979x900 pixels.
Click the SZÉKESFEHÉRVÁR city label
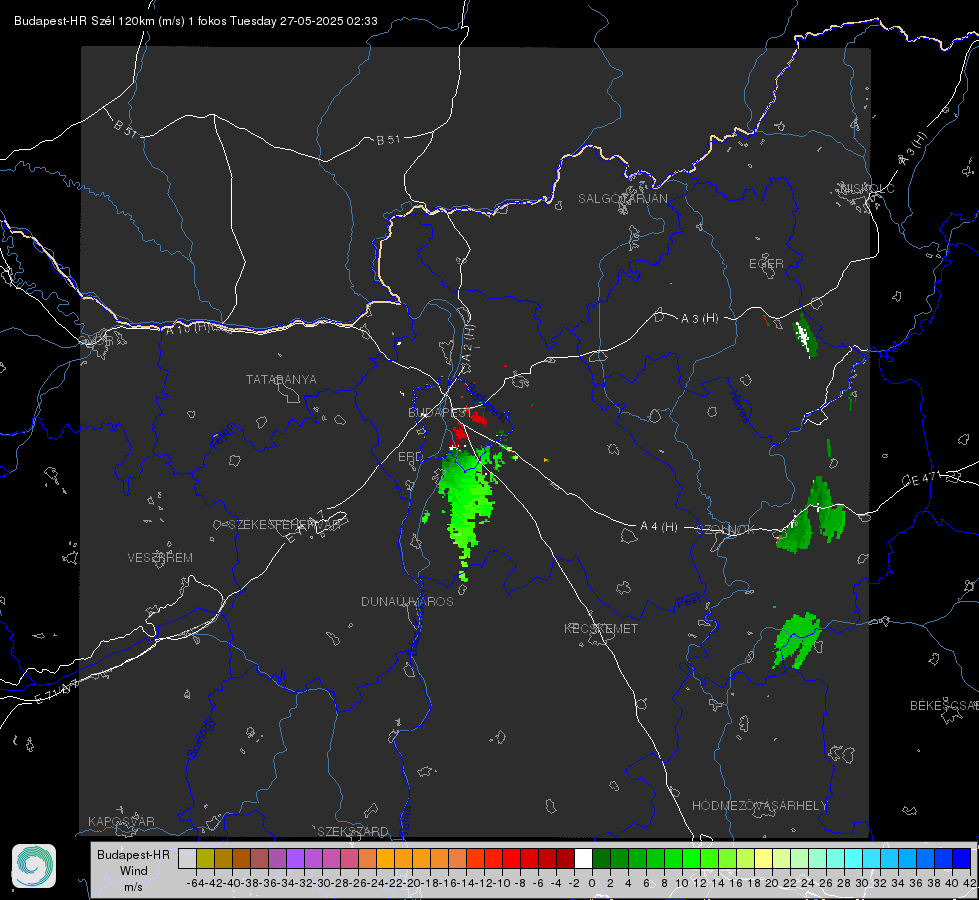point(285,525)
